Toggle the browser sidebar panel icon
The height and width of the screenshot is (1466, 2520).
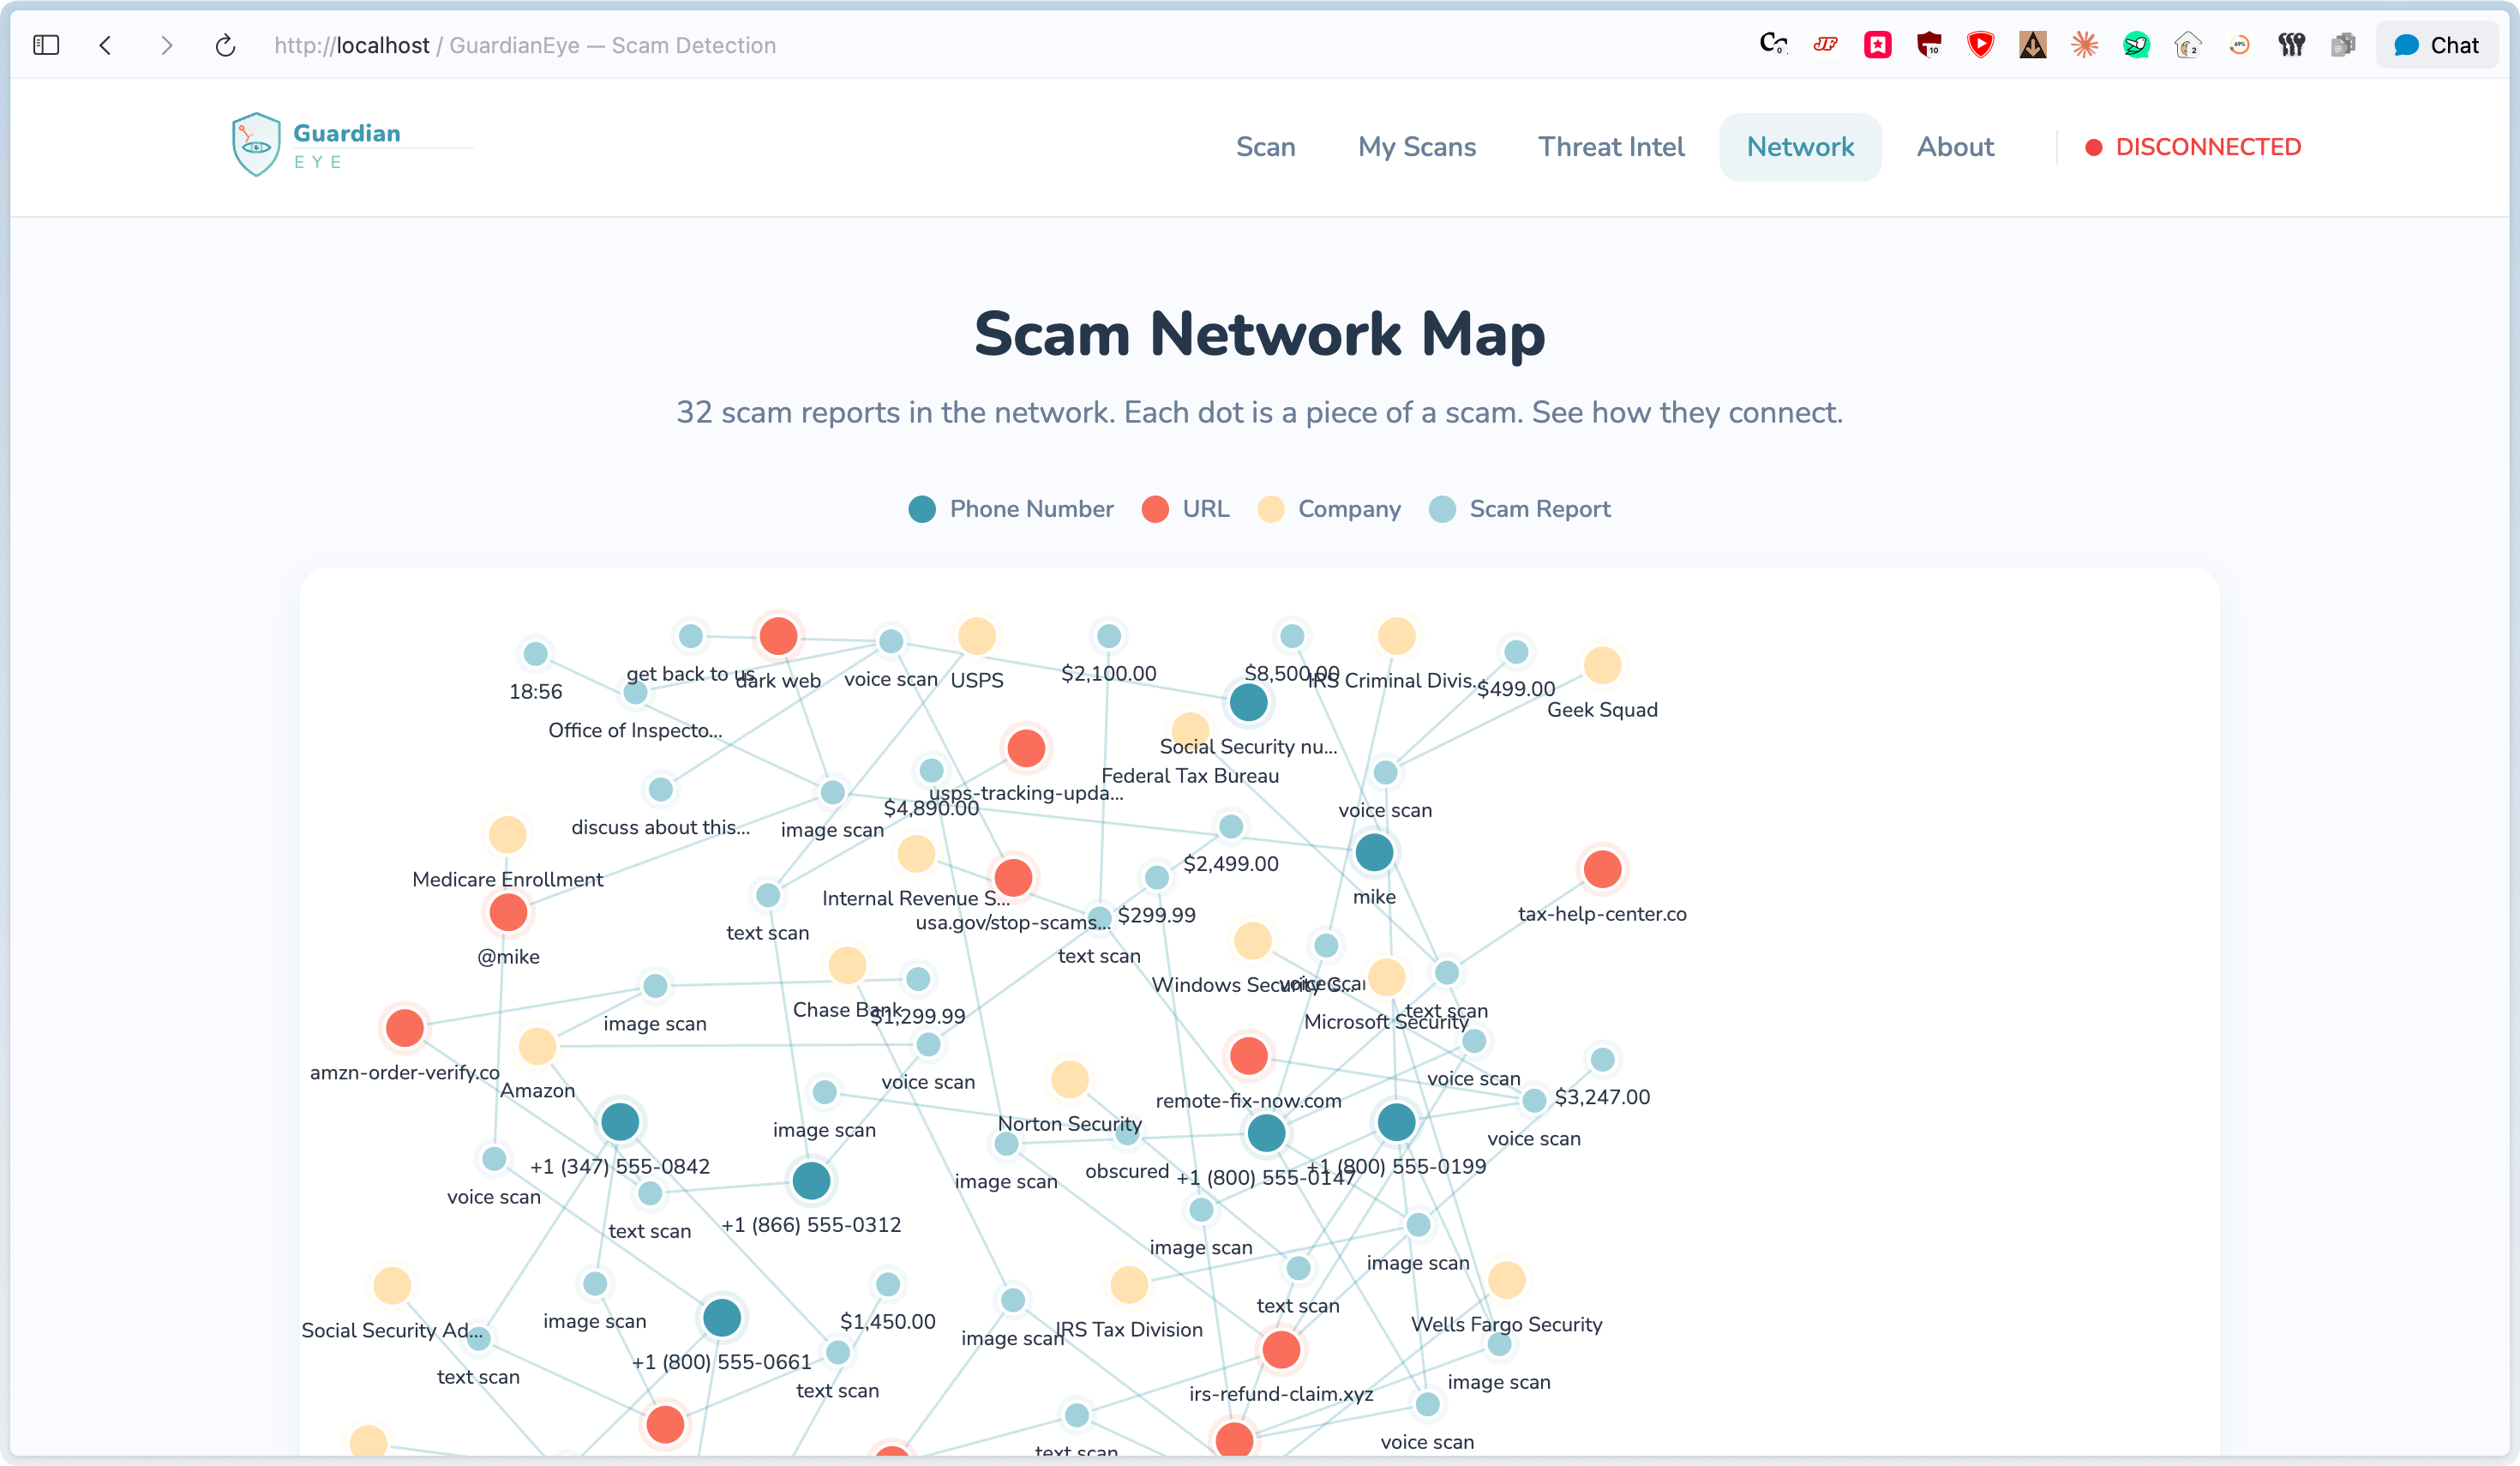point(46,45)
